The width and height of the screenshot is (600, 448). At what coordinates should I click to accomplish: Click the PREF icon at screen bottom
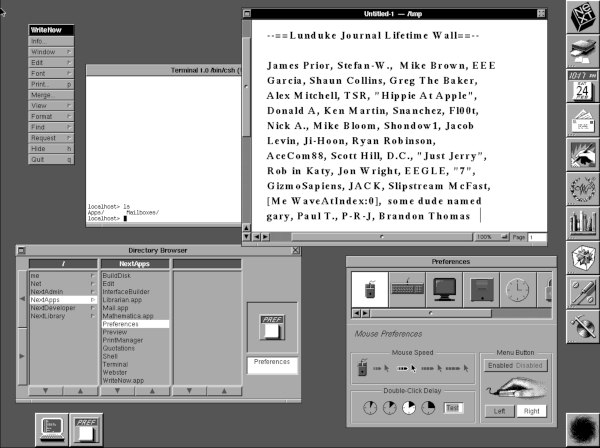coord(86,430)
